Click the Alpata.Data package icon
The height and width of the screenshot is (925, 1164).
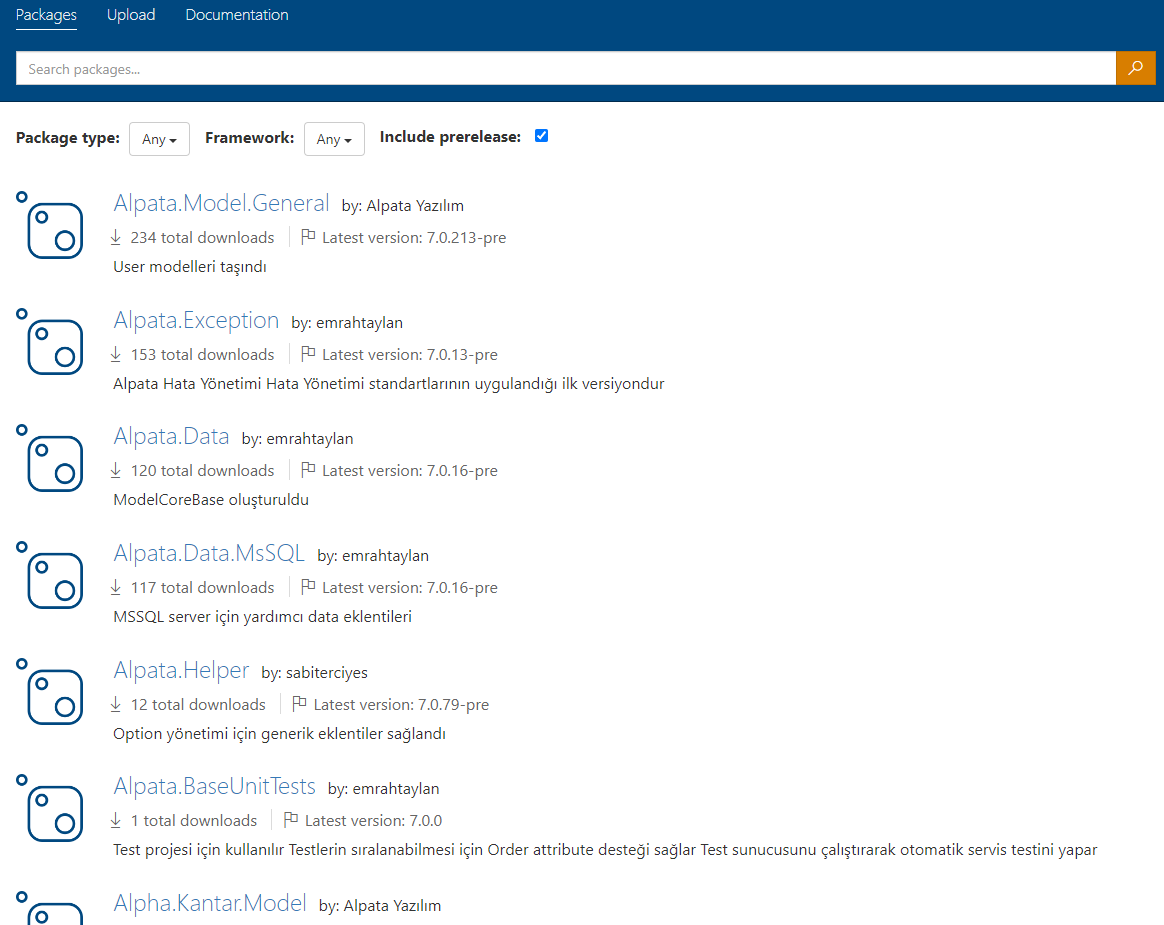tap(50, 461)
